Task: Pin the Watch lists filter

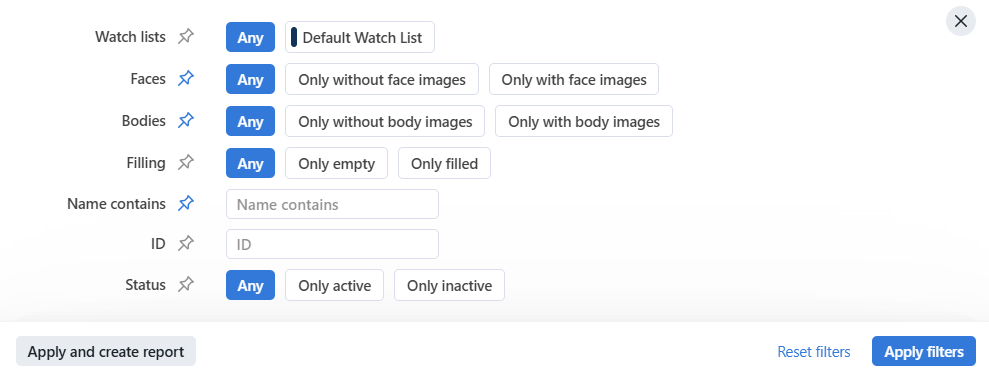Action: pos(185,37)
